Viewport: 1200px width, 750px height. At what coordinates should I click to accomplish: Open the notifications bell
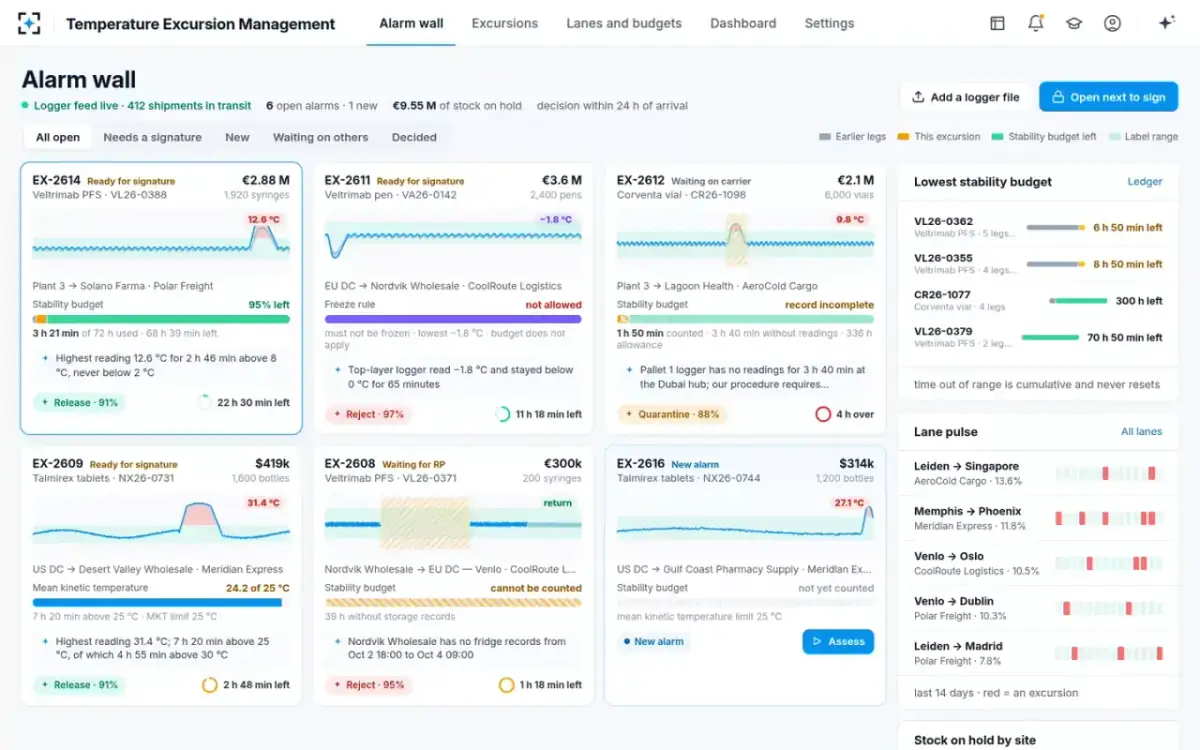[1036, 23]
